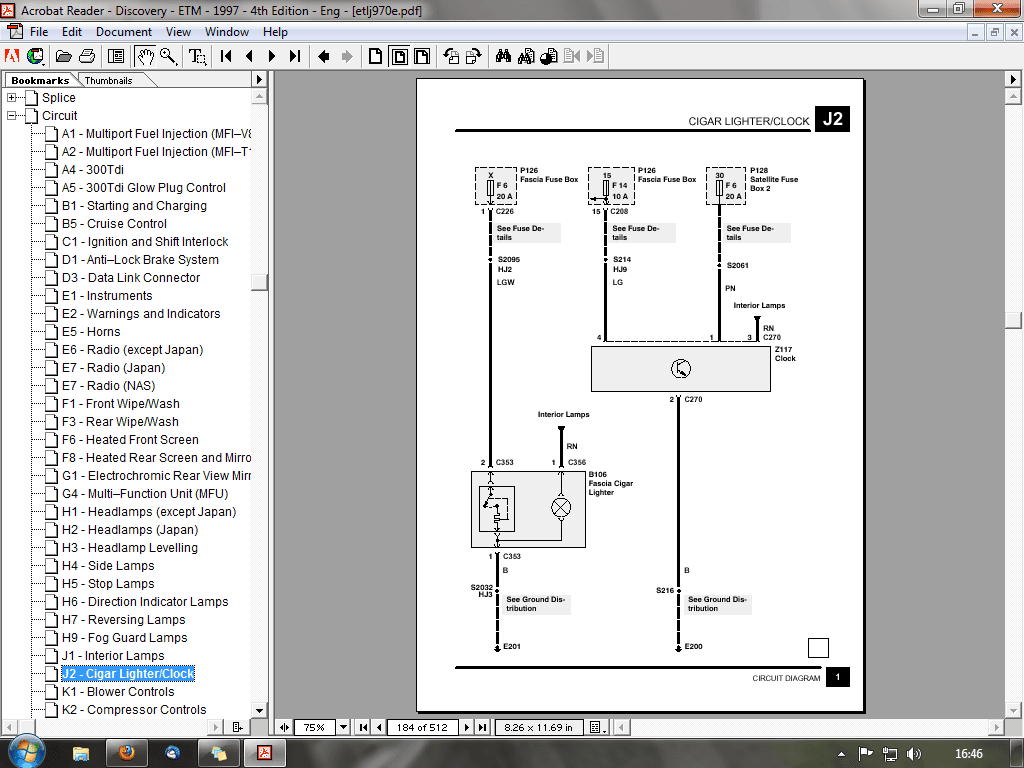Open the Bookmarks panel options arrow
1024x768 pixels.
point(259,79)
